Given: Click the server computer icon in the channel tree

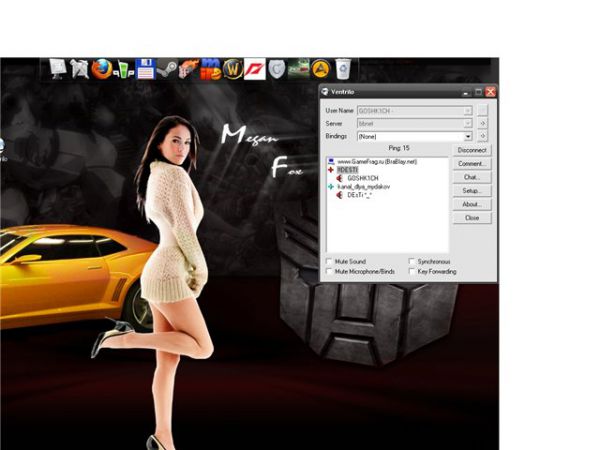Looking at the screenshot, I should (x=331, y=161).
